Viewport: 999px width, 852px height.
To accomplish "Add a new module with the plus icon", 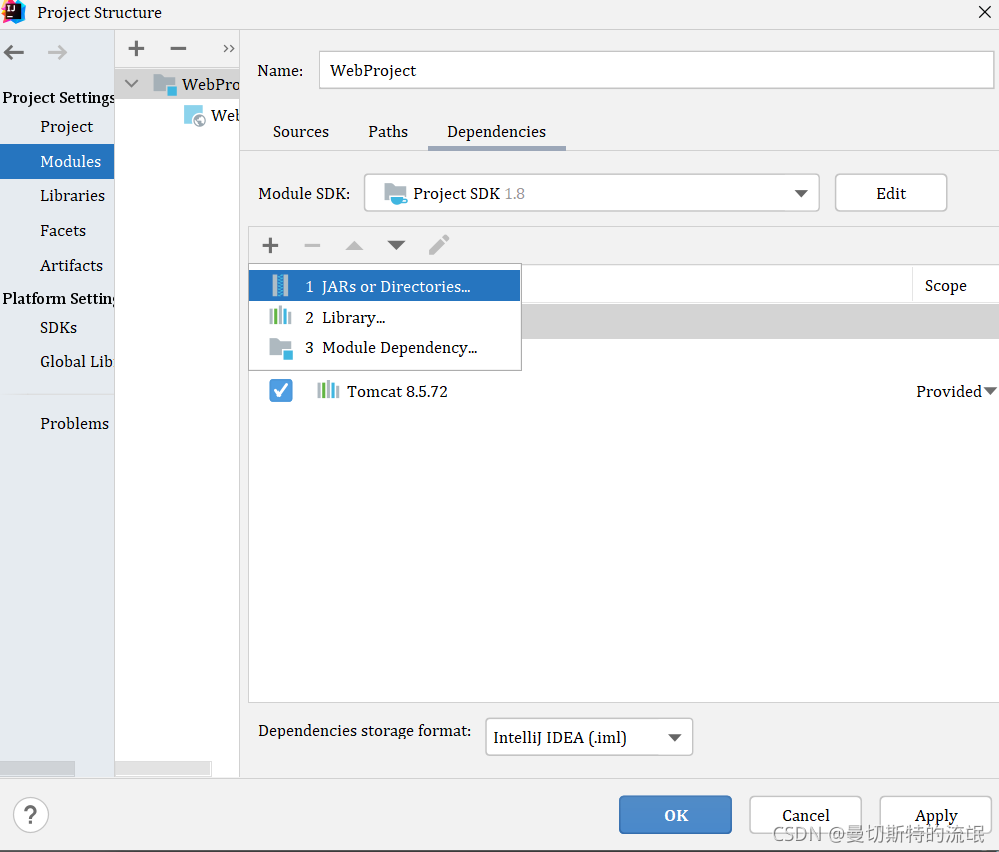I will pyautogui.click(x=136, y=48).
